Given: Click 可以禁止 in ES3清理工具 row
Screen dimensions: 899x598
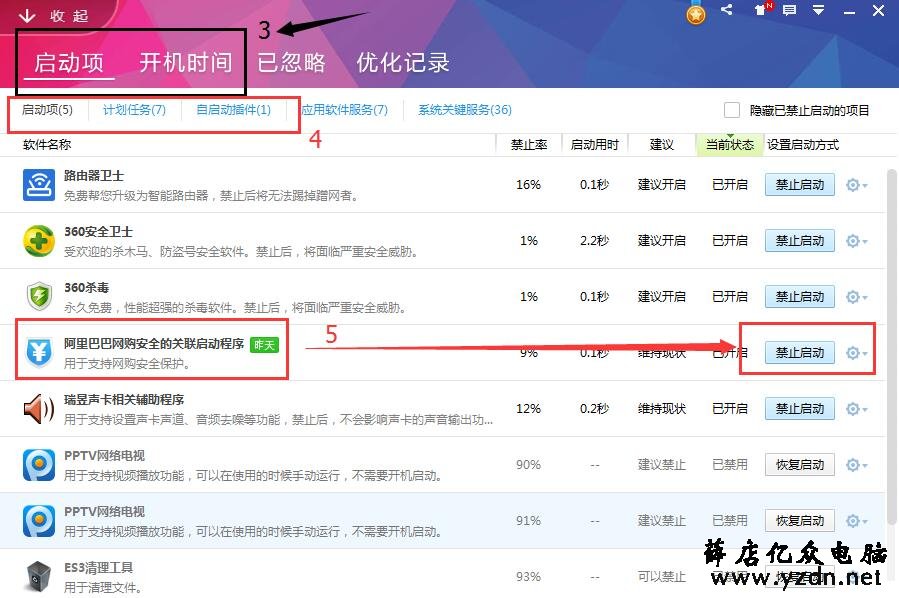Looking at the screenshot, I should coord(662,577).
